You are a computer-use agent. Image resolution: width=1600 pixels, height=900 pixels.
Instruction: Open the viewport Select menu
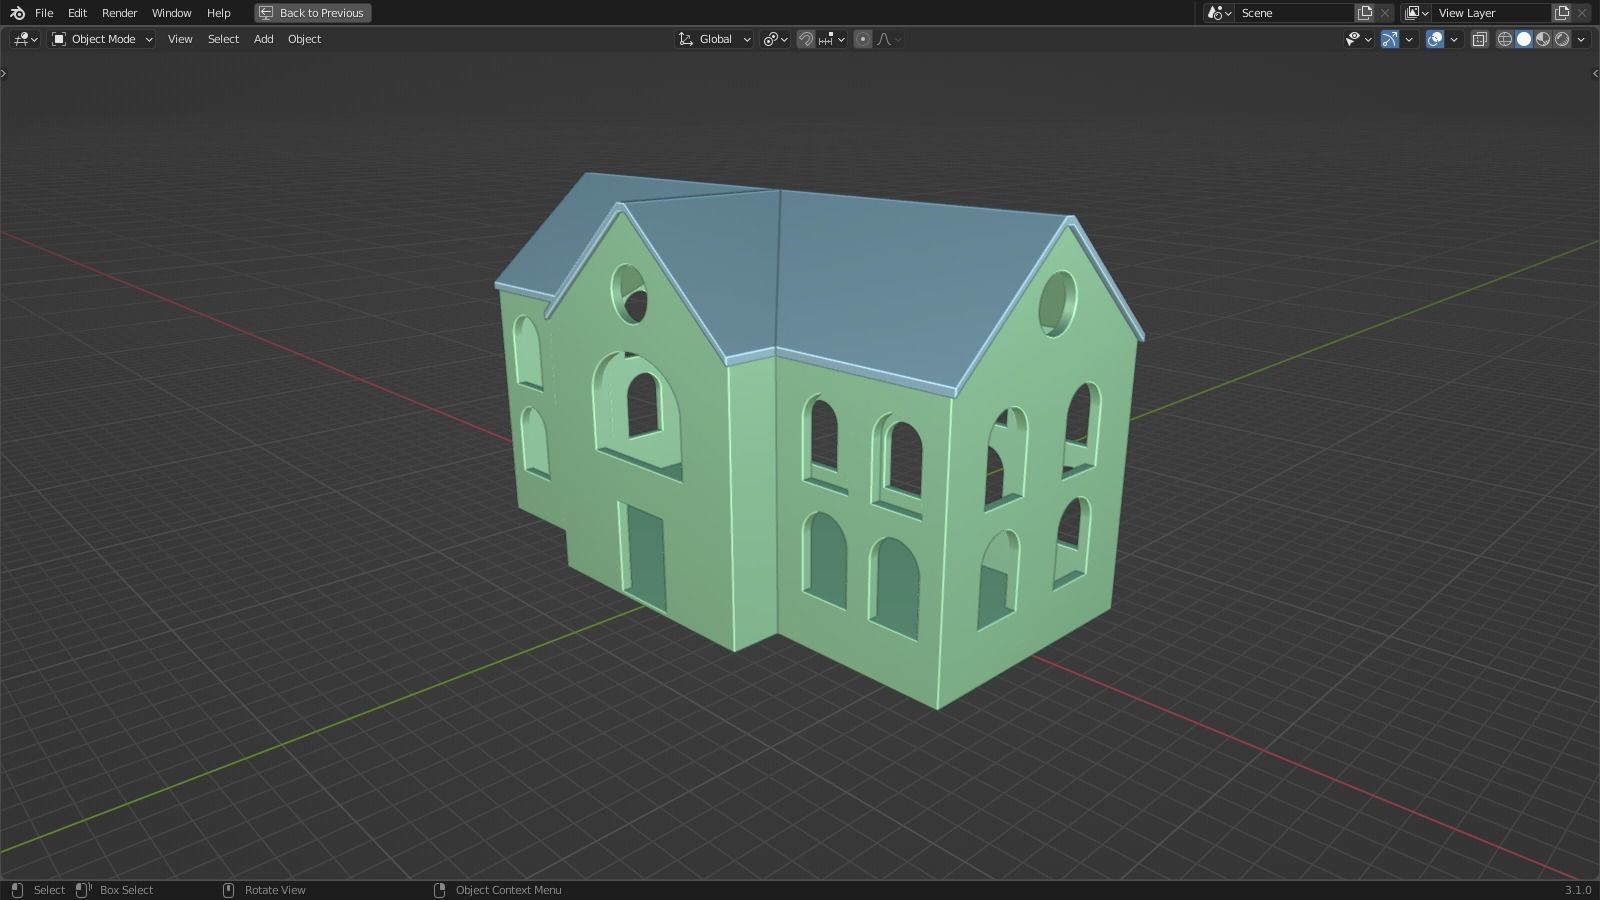[223, 39]
